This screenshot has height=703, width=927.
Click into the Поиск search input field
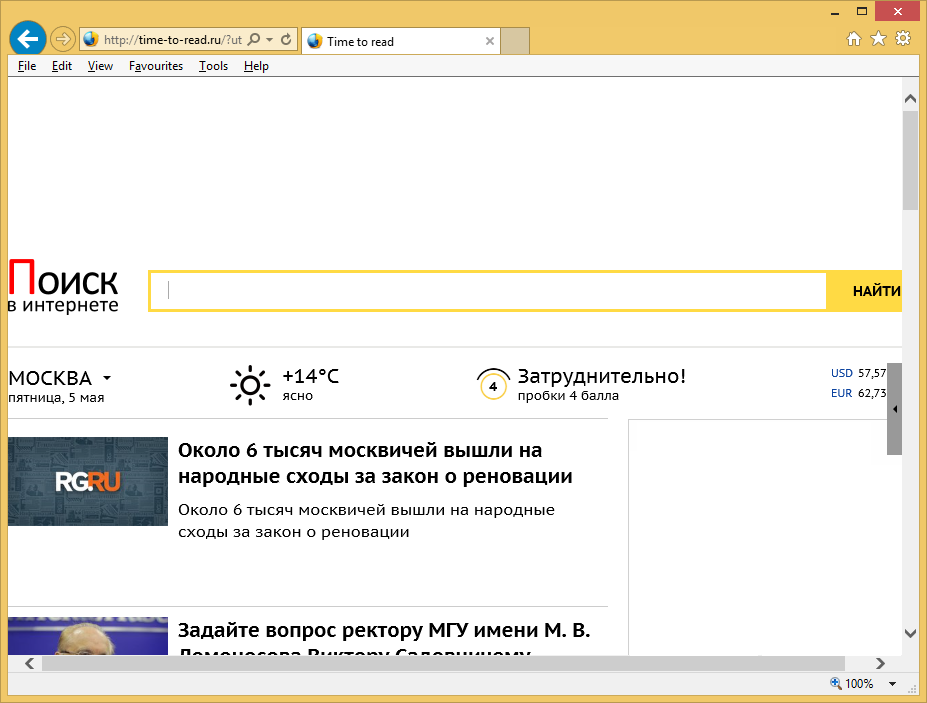click(490, 291)
